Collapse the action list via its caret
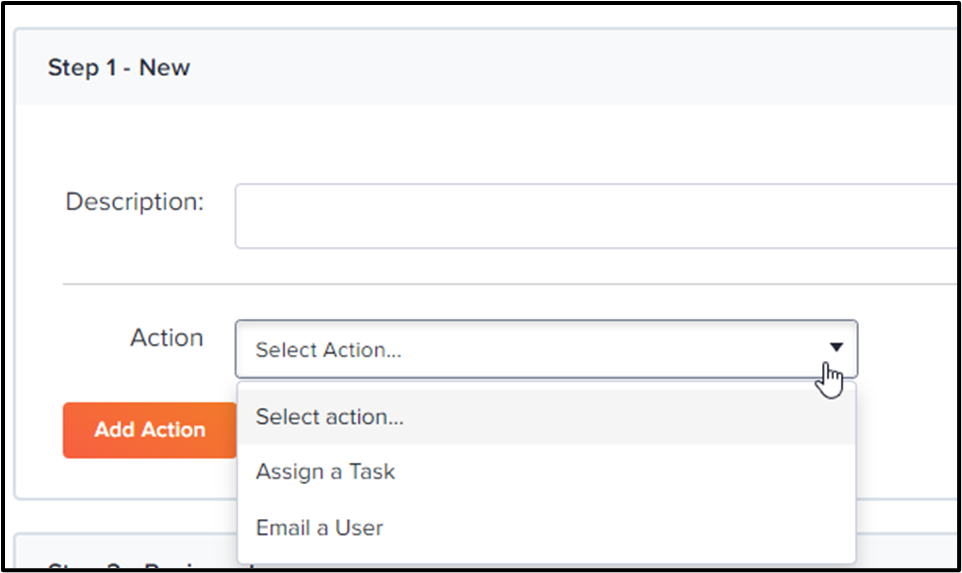Image resolution: width=962 pixels, height=573 pixels. (836, 347)
